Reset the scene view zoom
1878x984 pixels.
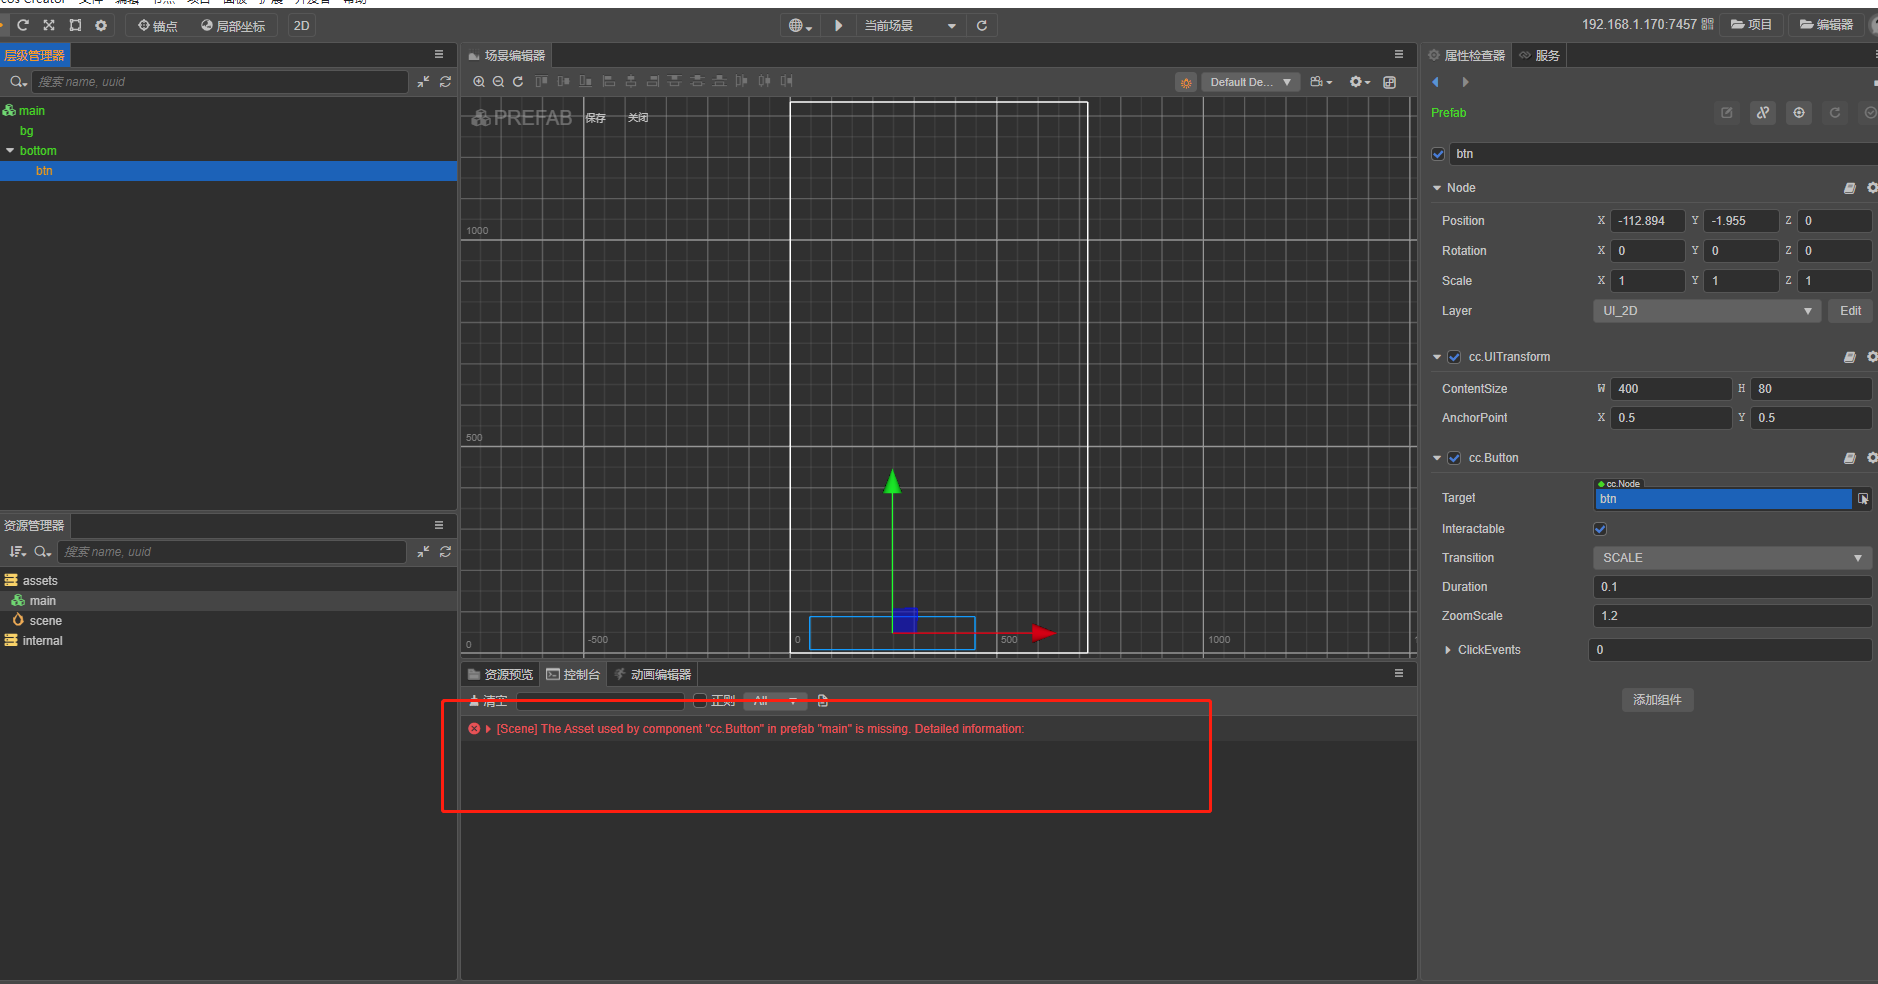pos(518,82)
